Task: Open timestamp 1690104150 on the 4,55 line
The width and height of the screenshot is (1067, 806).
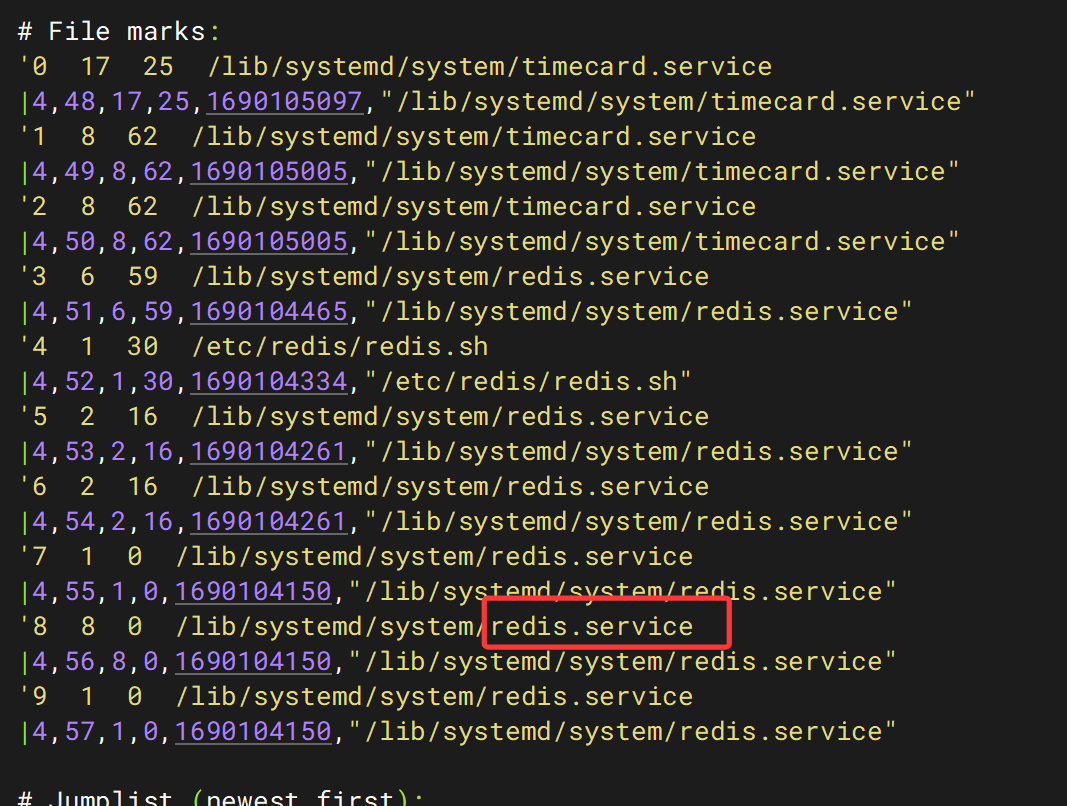Action: pyautogui.click(x=253, y=592)
